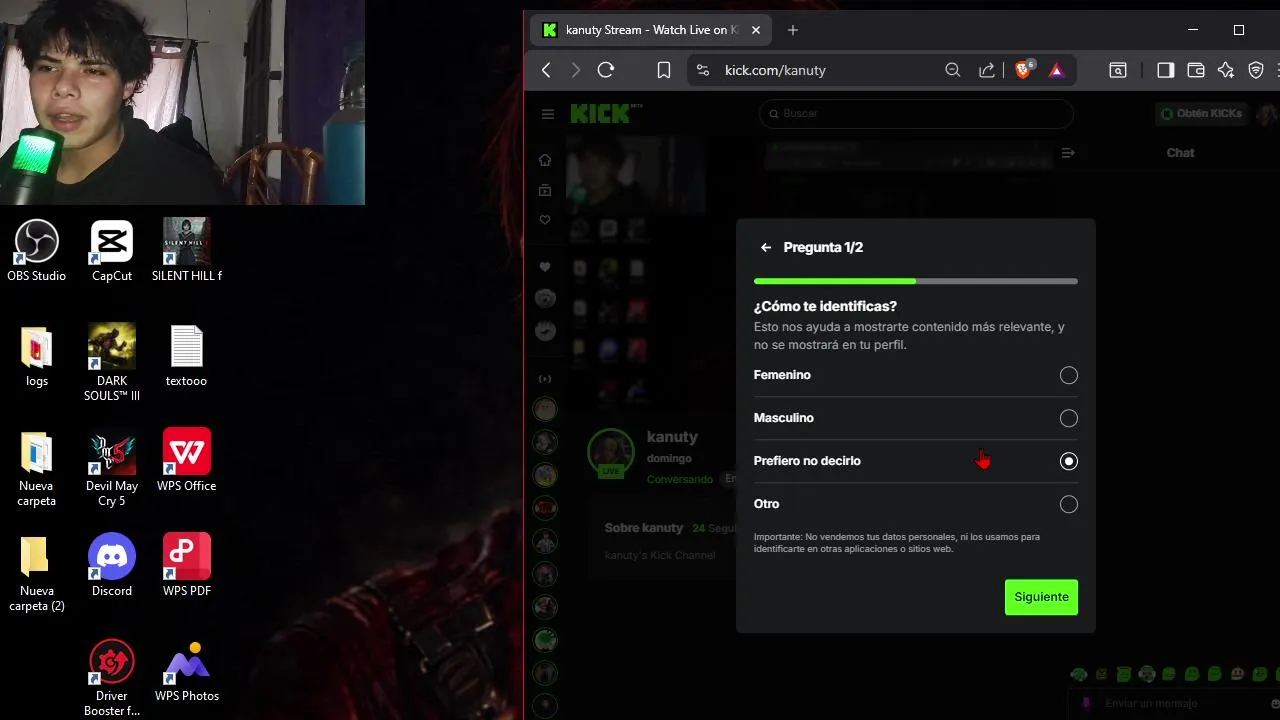Click the kanuty channel name

click(x=672, y=437)
